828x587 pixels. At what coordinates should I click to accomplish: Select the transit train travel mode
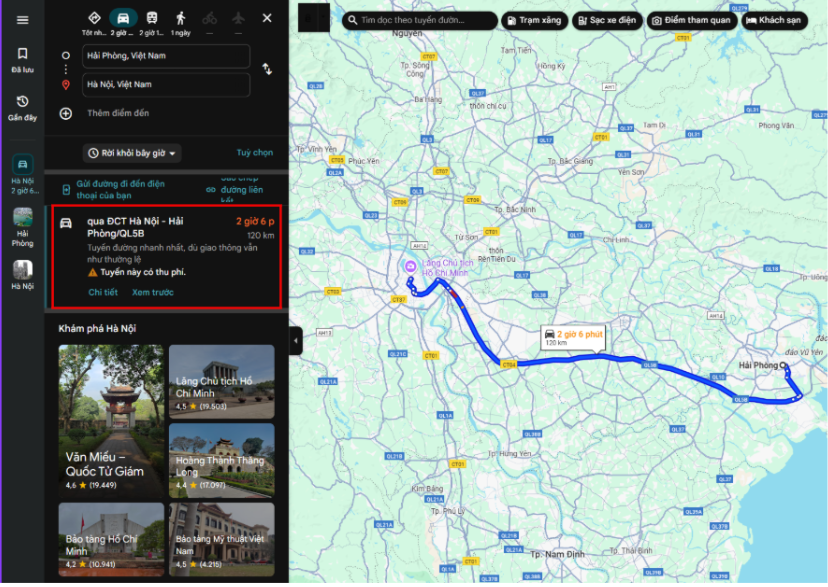point(152,18)
